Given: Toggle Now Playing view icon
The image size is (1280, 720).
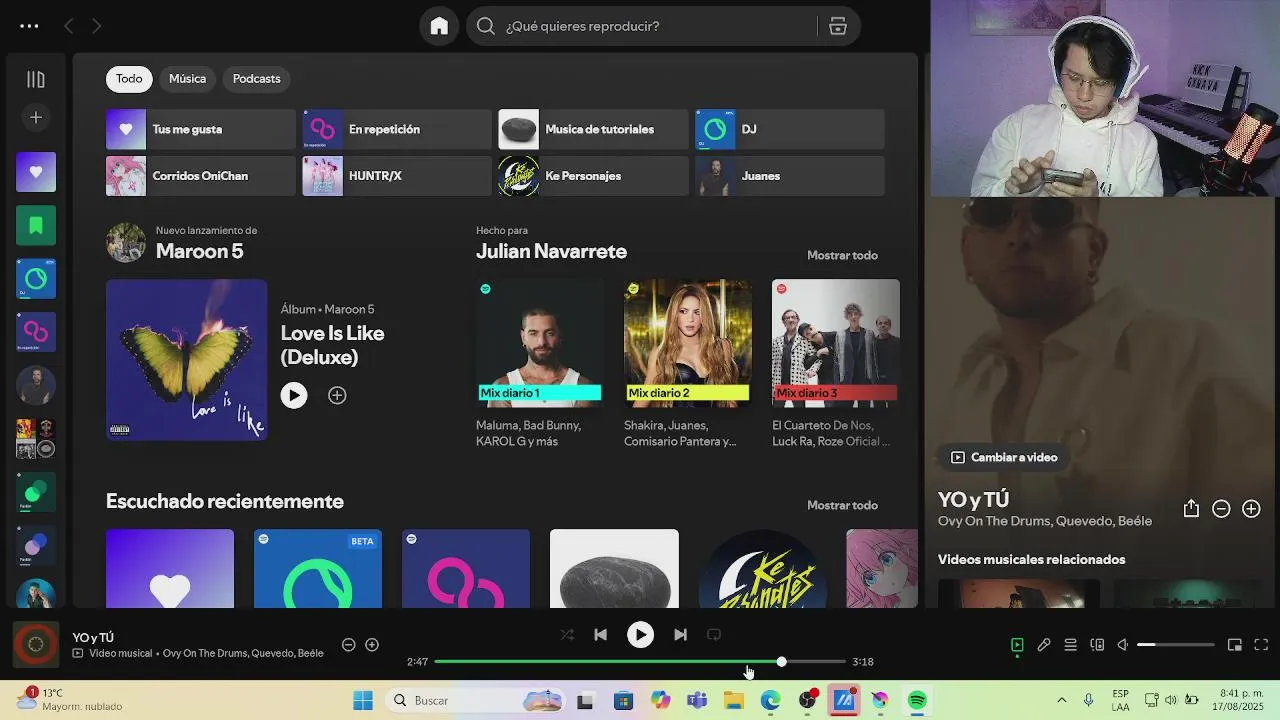Looking at the screenshot, I should [1017, 645].
